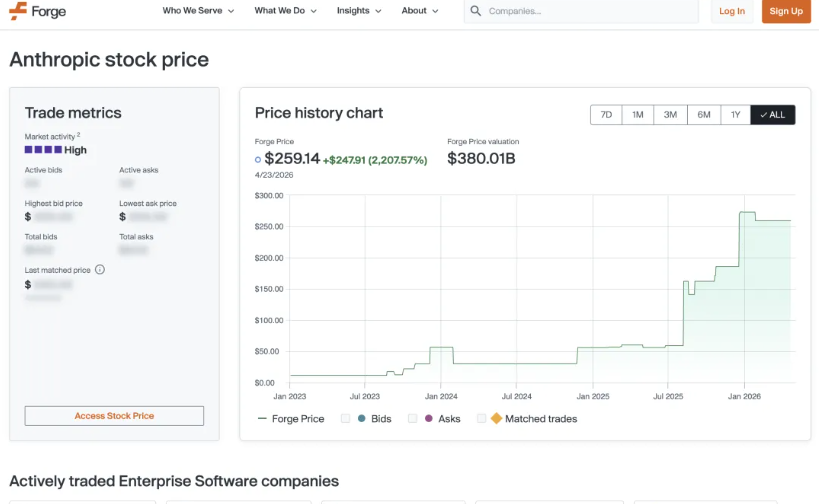
Task: Click the $300.00 y-axis label
Action: click(268, 195)
